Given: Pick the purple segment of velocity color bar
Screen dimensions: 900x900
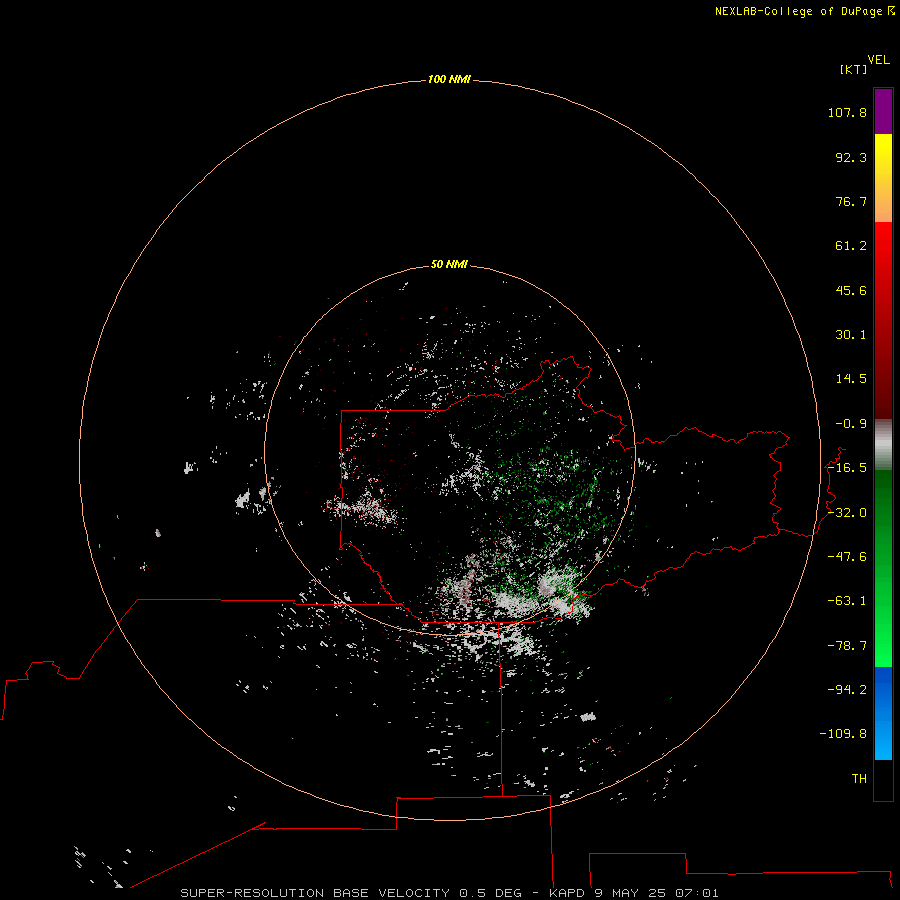Looking at the screenshot, I should 883,111.
